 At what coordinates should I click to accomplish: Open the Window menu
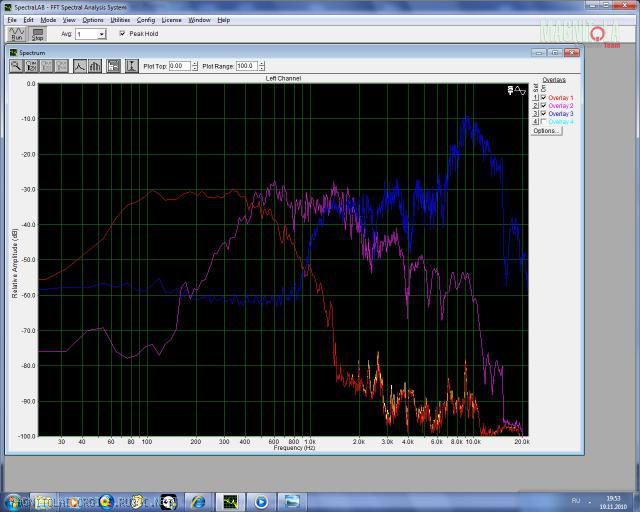199,20
